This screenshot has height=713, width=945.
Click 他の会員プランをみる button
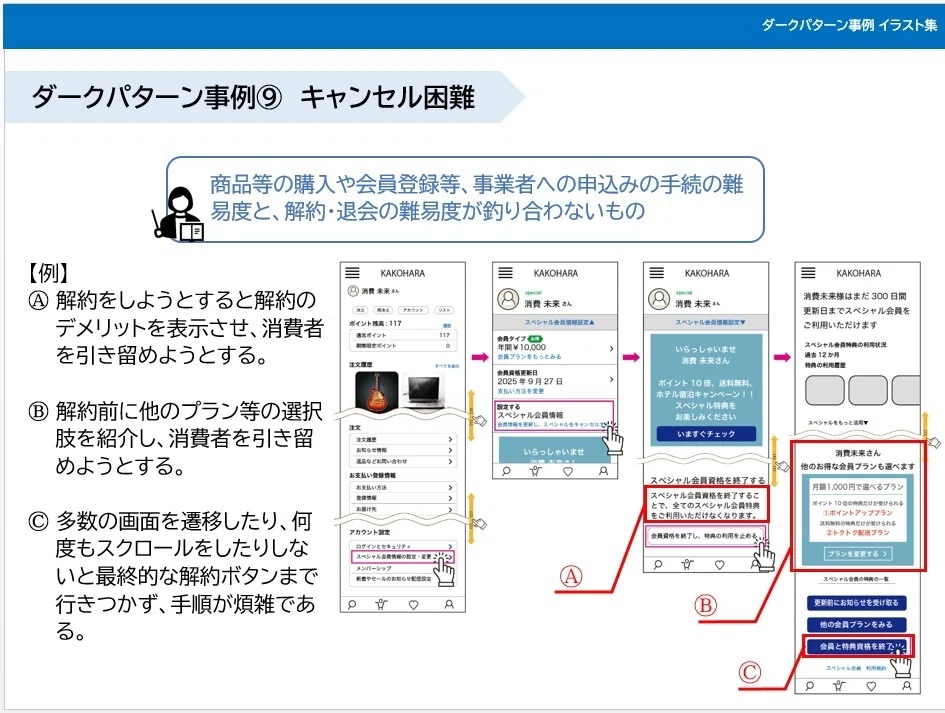(x=856, y=624)
